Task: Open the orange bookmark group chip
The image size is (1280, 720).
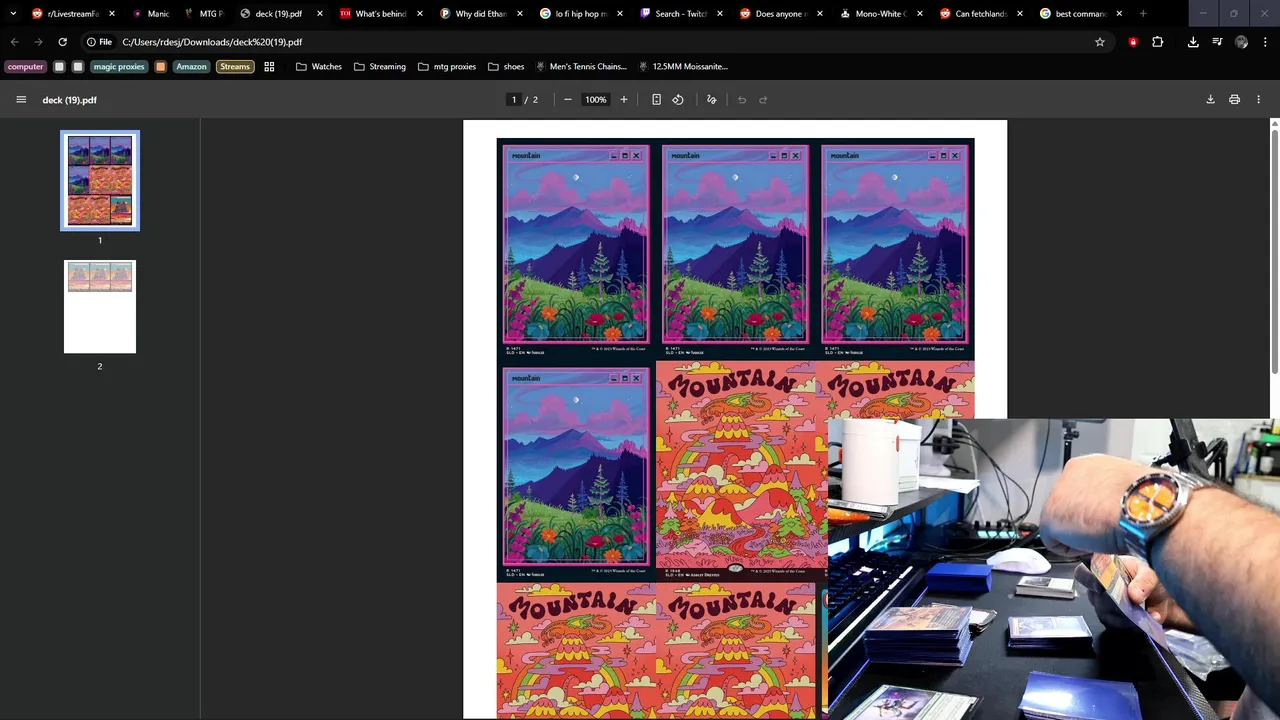Action: coord(160,67)
